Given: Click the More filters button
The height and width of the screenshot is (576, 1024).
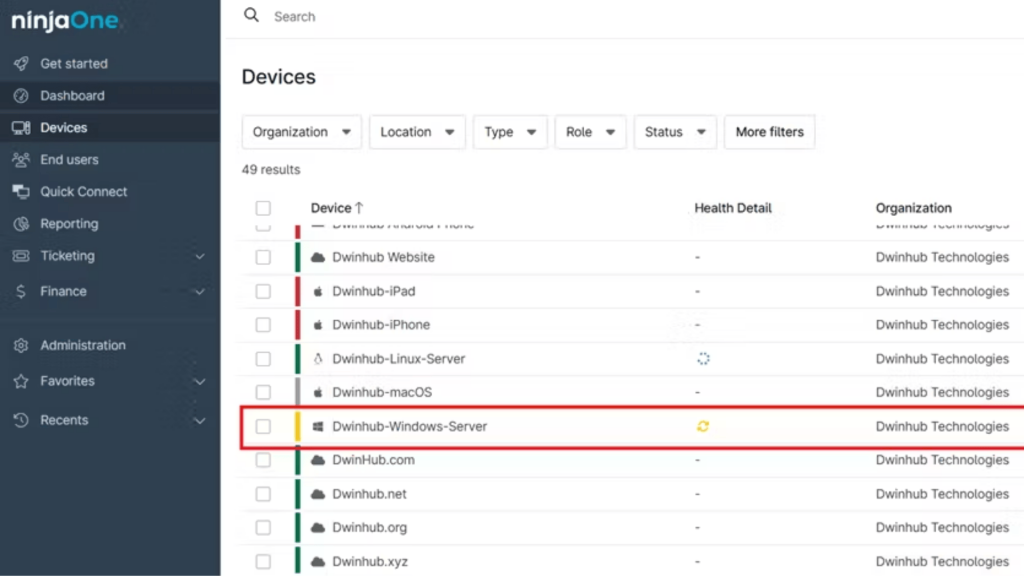Looking at the screenshot, I should 769,131.
